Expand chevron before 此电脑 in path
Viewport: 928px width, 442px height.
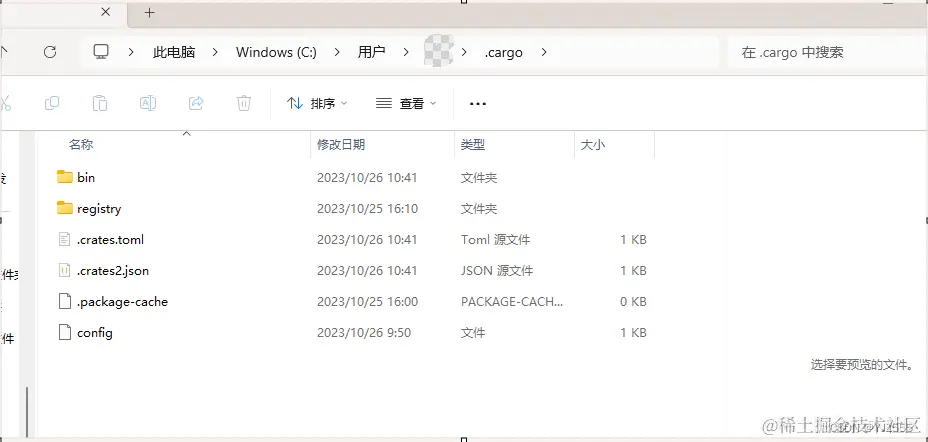click(131, 52)
